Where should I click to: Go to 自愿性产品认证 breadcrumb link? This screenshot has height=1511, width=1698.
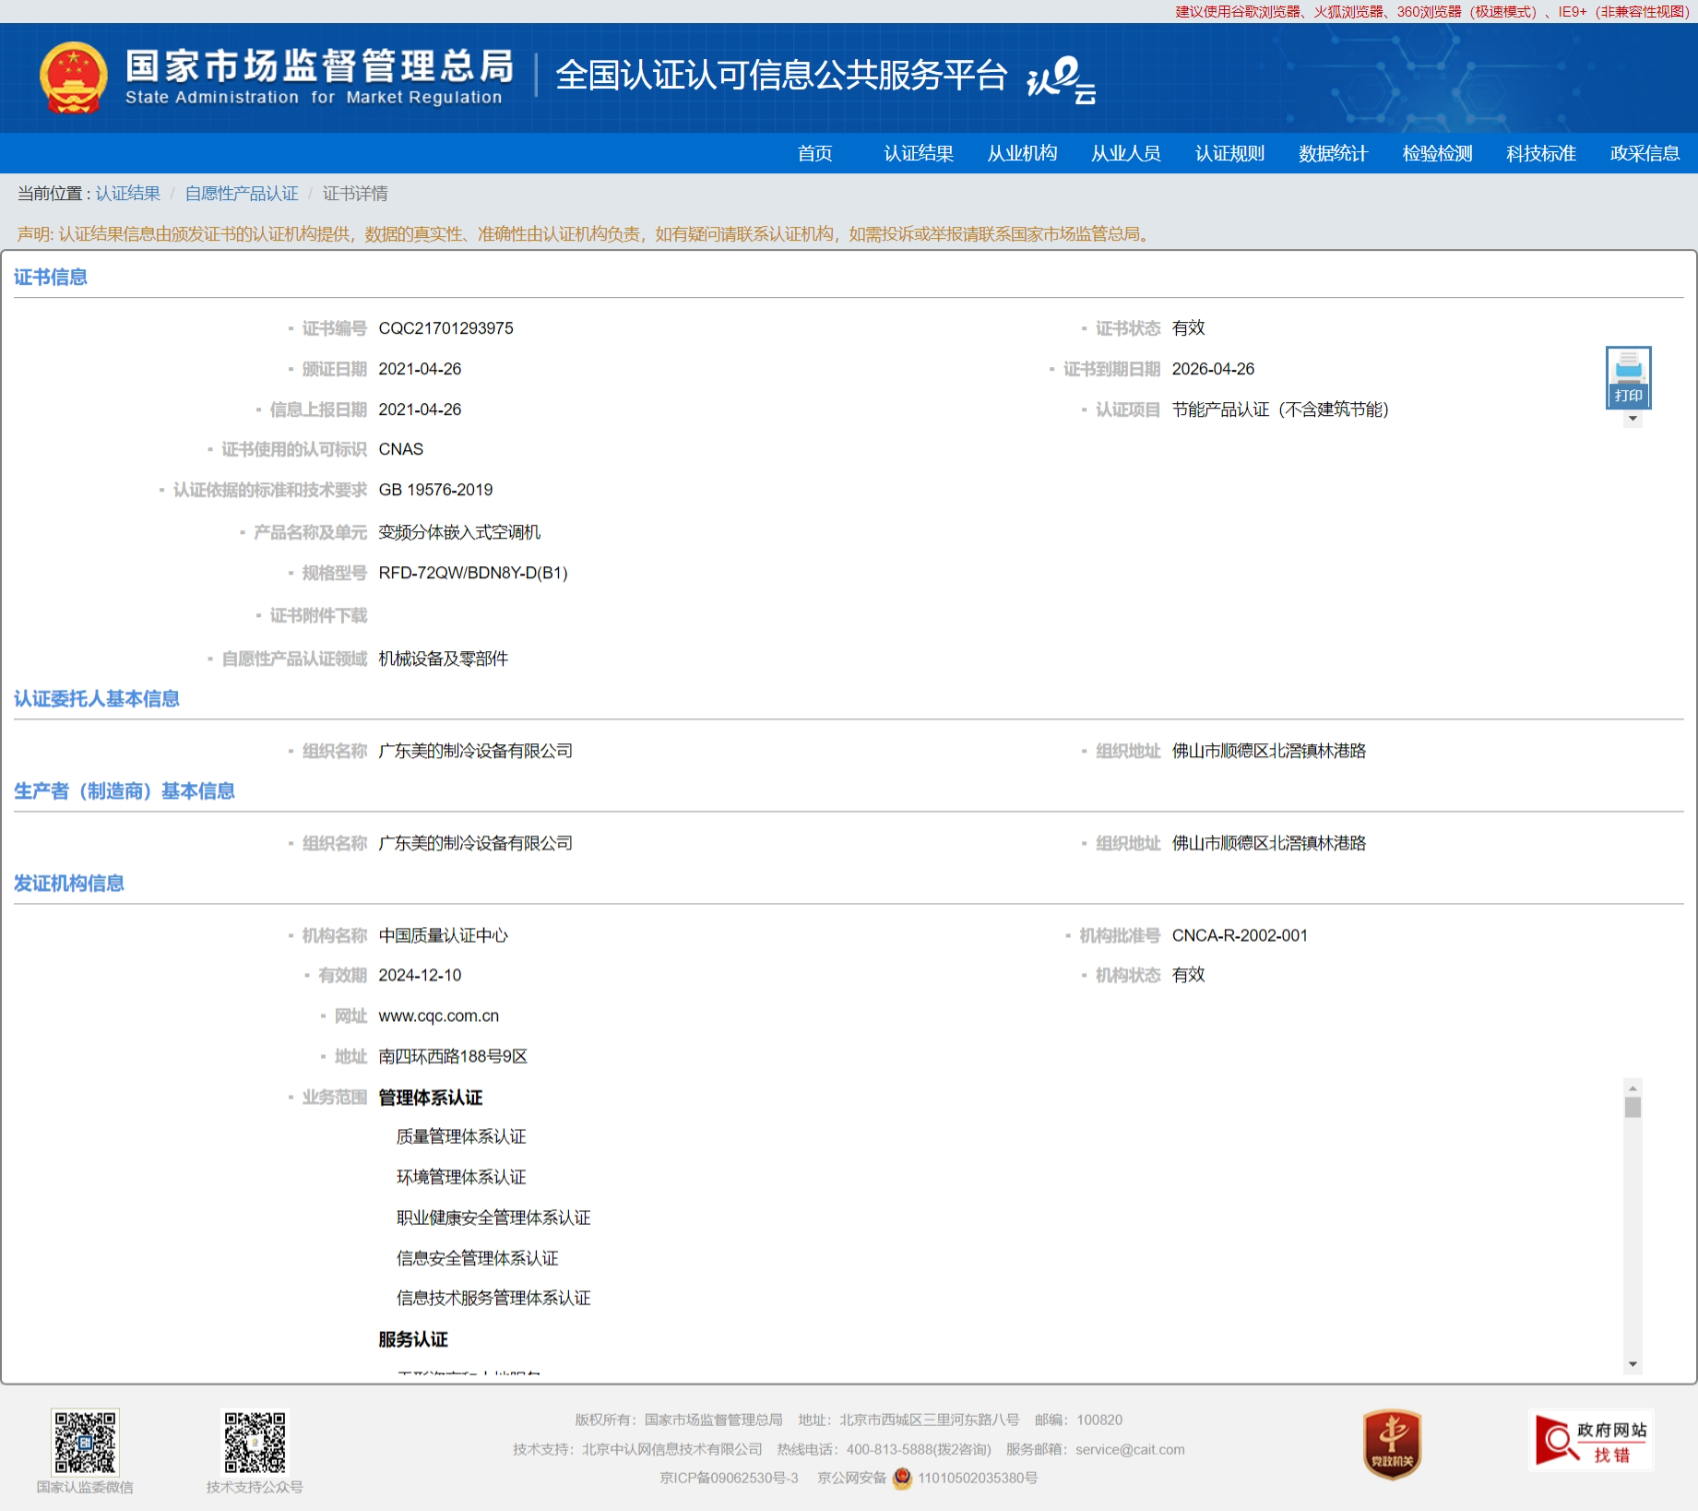click(241, 193)
